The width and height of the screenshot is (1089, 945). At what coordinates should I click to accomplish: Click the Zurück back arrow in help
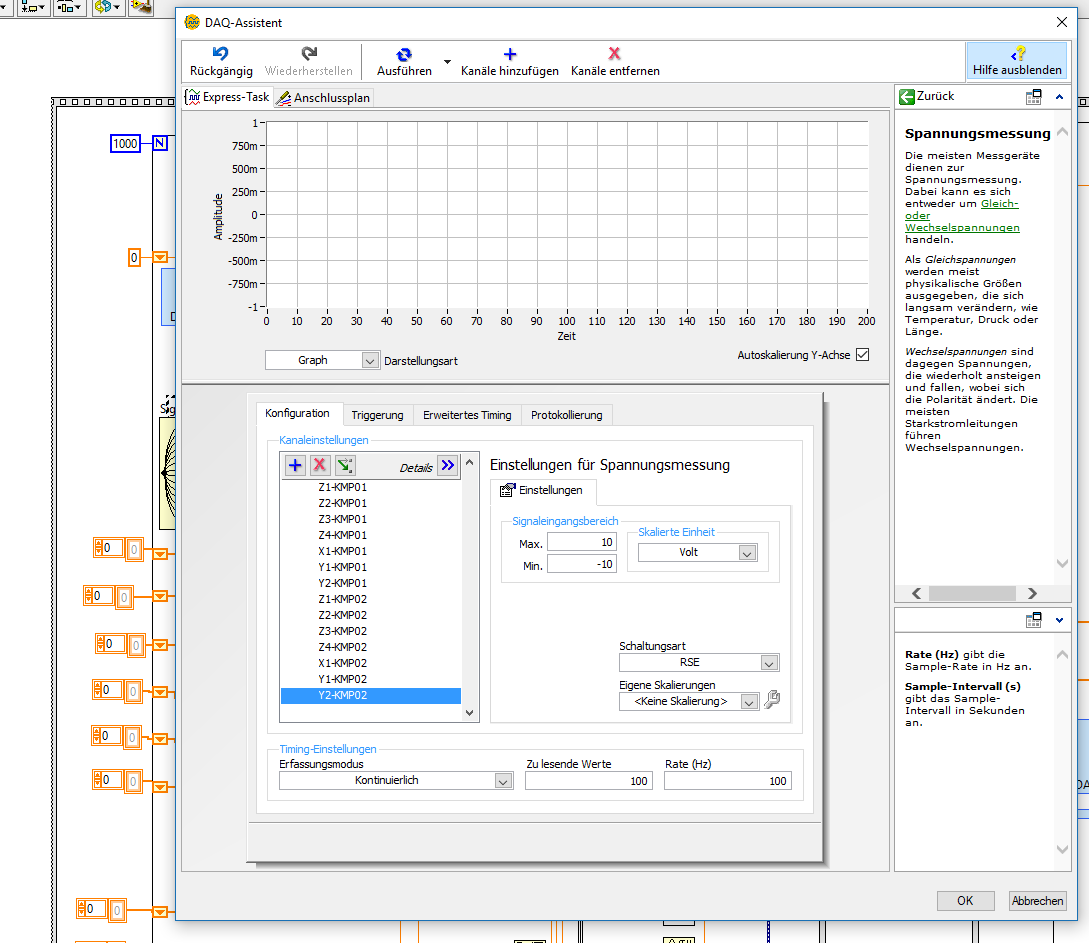(907, 97)
